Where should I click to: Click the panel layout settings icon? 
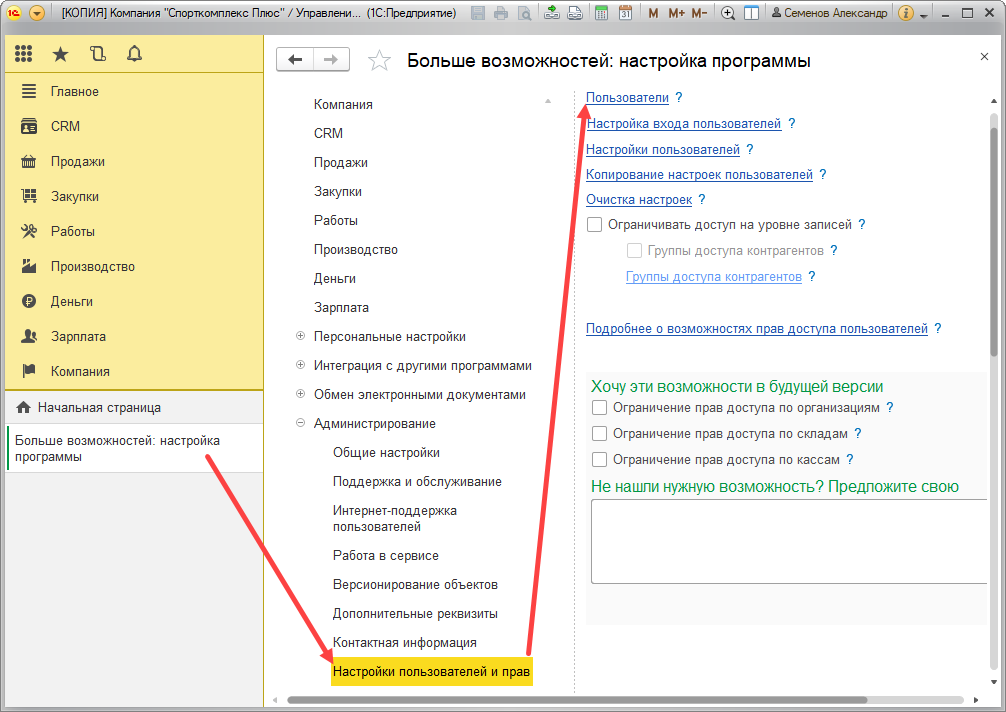[x=751, y=13]
